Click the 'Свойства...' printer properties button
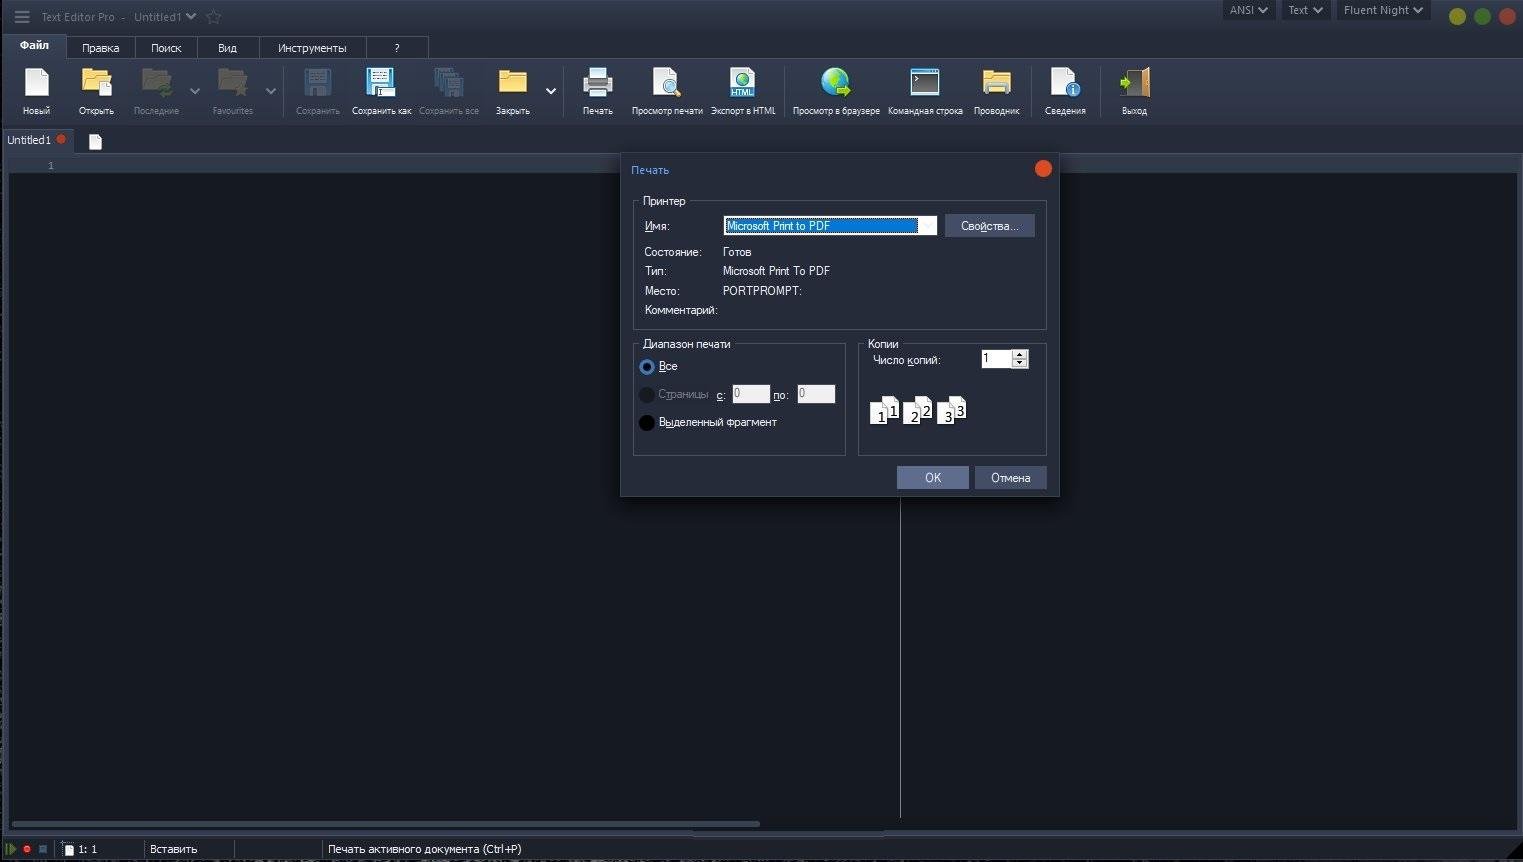The image size is (1523, 862). [x=989, y=226]
